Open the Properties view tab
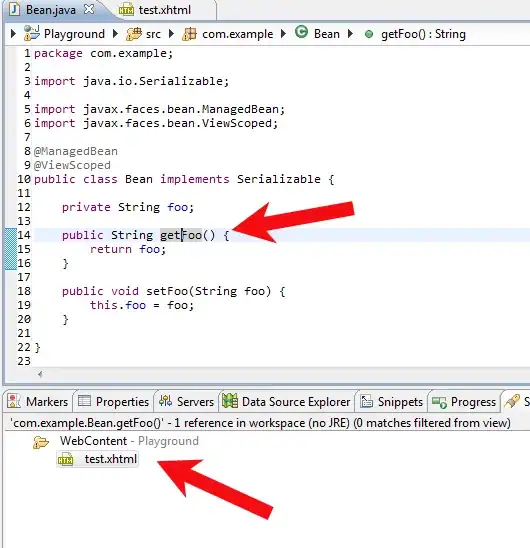530x548 pixels. (x=113, y=402)
